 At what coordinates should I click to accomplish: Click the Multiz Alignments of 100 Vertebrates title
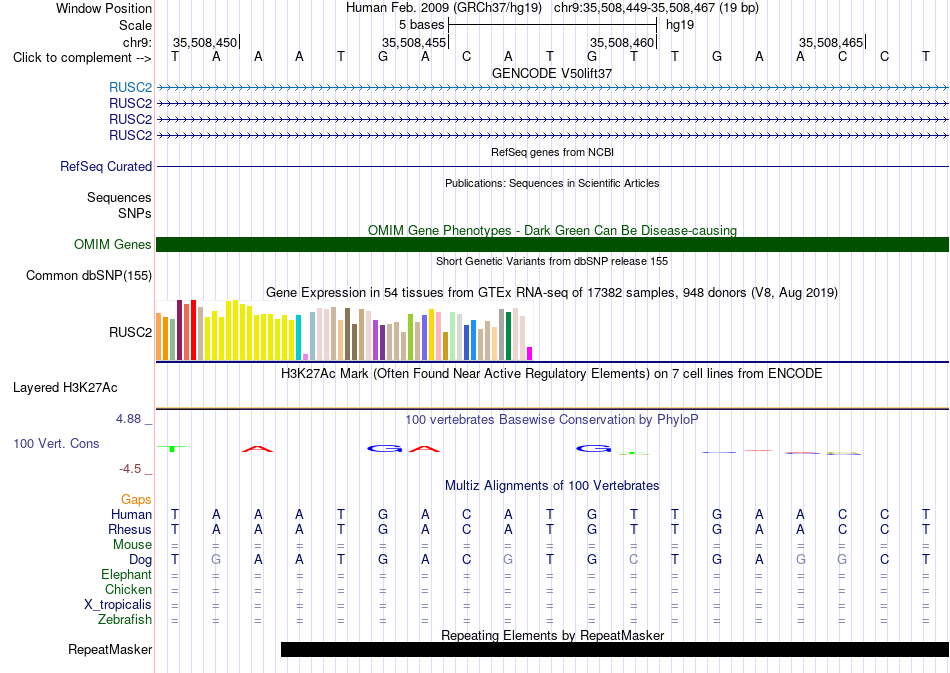[x=552, y=486]
